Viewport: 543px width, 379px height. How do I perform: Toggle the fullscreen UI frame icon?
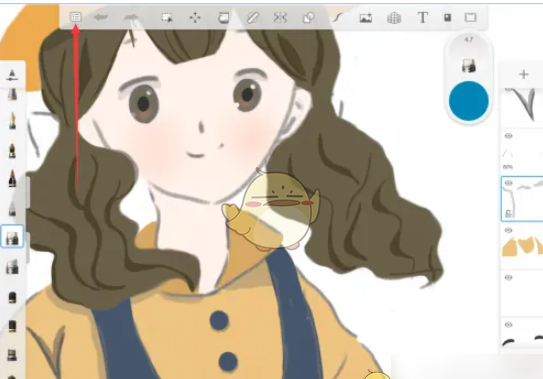click(470, 17)
